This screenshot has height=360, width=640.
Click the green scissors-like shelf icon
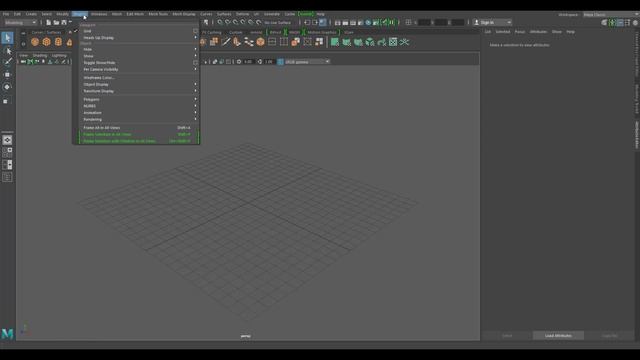pos(404,42)
